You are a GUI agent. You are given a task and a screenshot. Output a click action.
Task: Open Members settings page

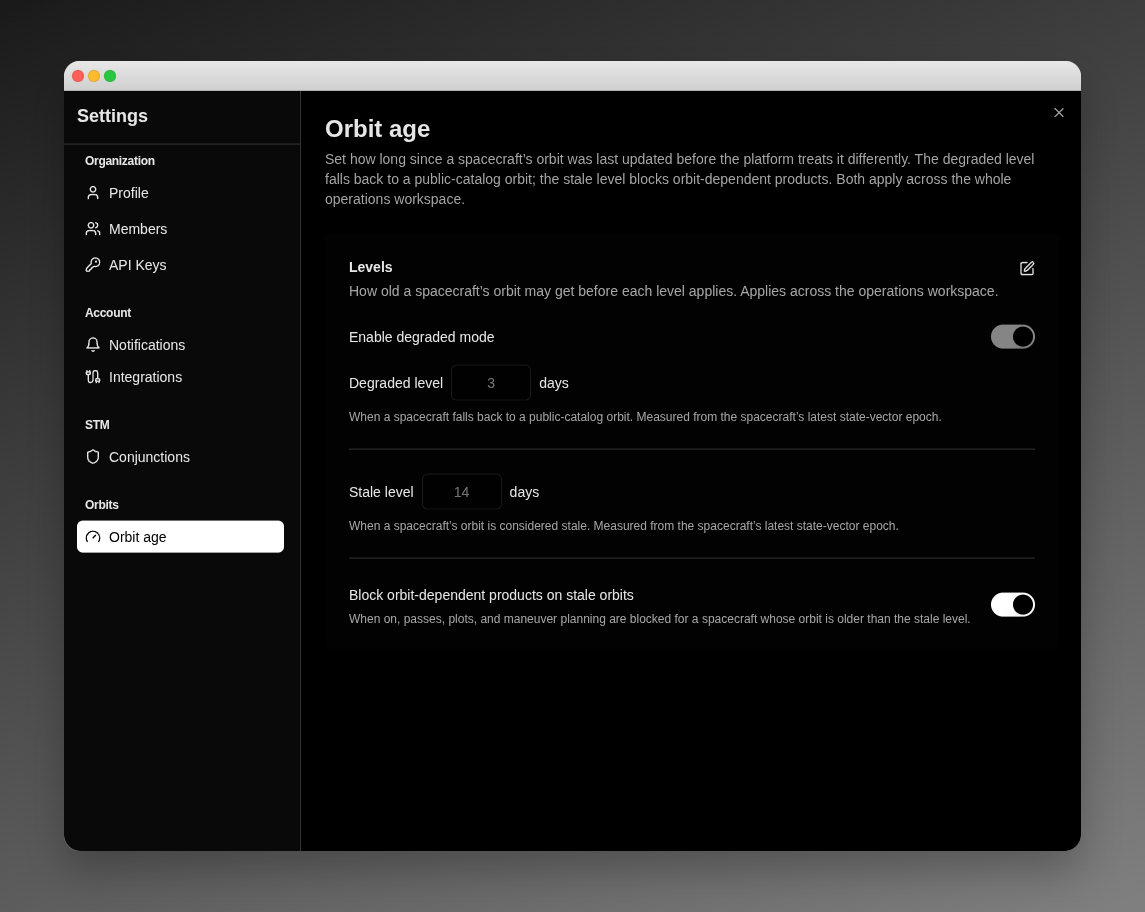(x=180, y=229)
